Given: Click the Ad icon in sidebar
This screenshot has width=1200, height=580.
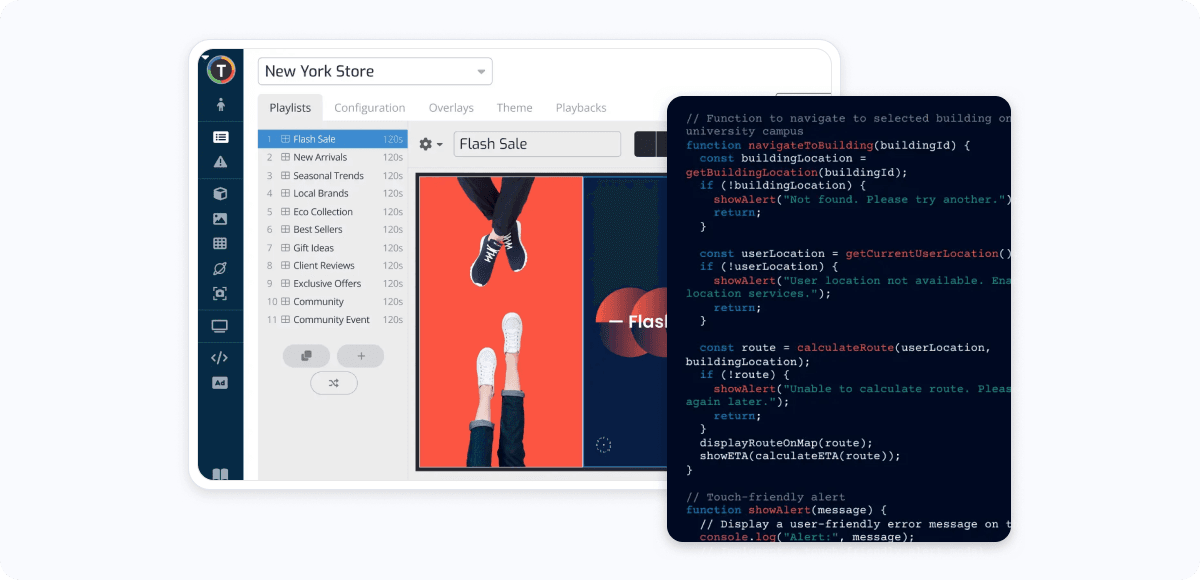Looking at the screenshot, I should click(220, 383).
